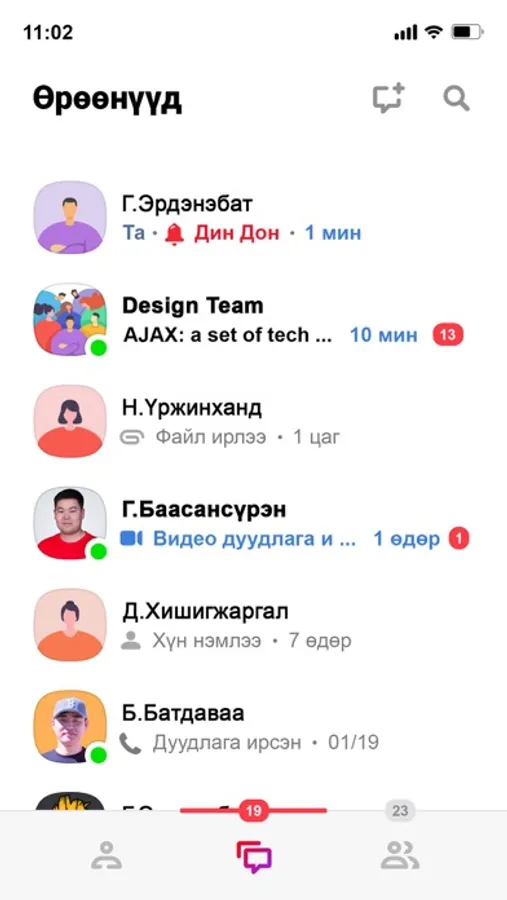The height and width of the screenshot is (900, 507).
Task: Tap the file attachment paperclip icon
Action: [x=131, y=437]
